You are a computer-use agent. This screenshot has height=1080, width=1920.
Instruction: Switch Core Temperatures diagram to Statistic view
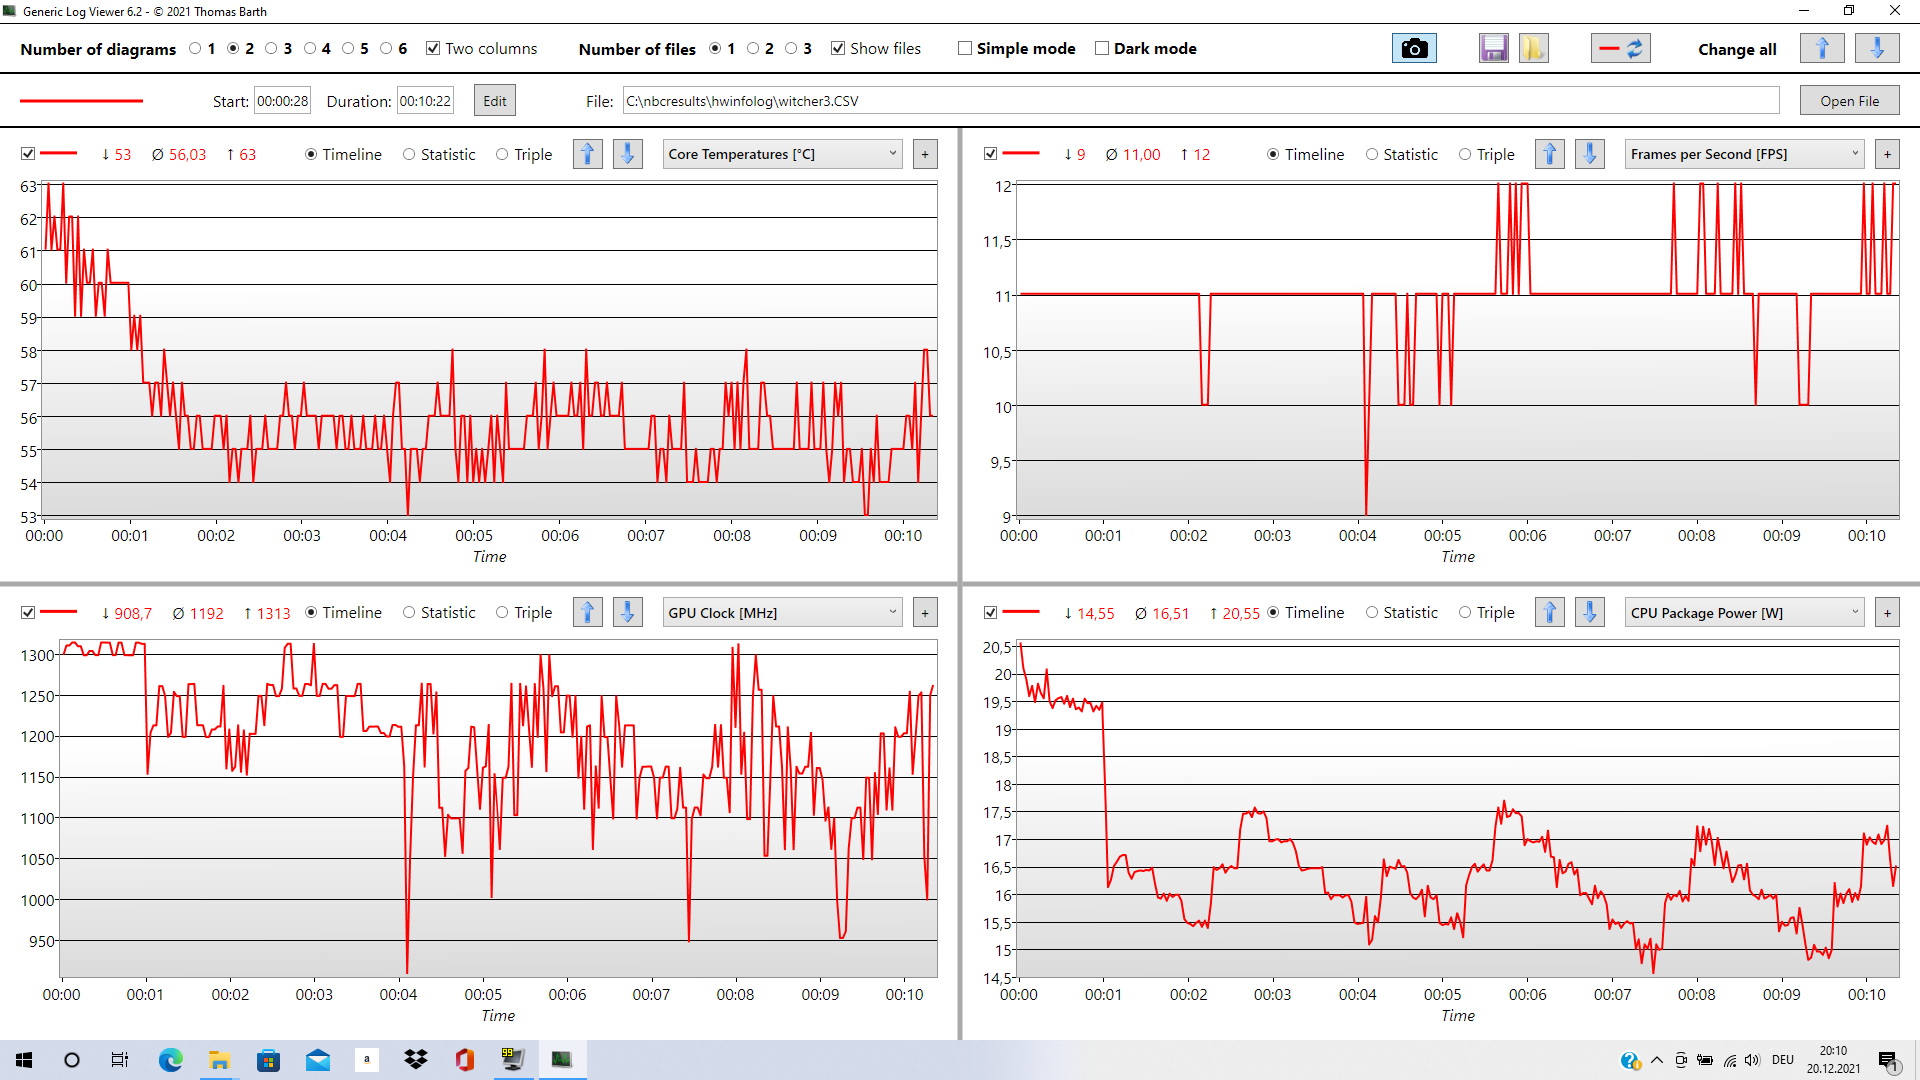click(409, 154)
